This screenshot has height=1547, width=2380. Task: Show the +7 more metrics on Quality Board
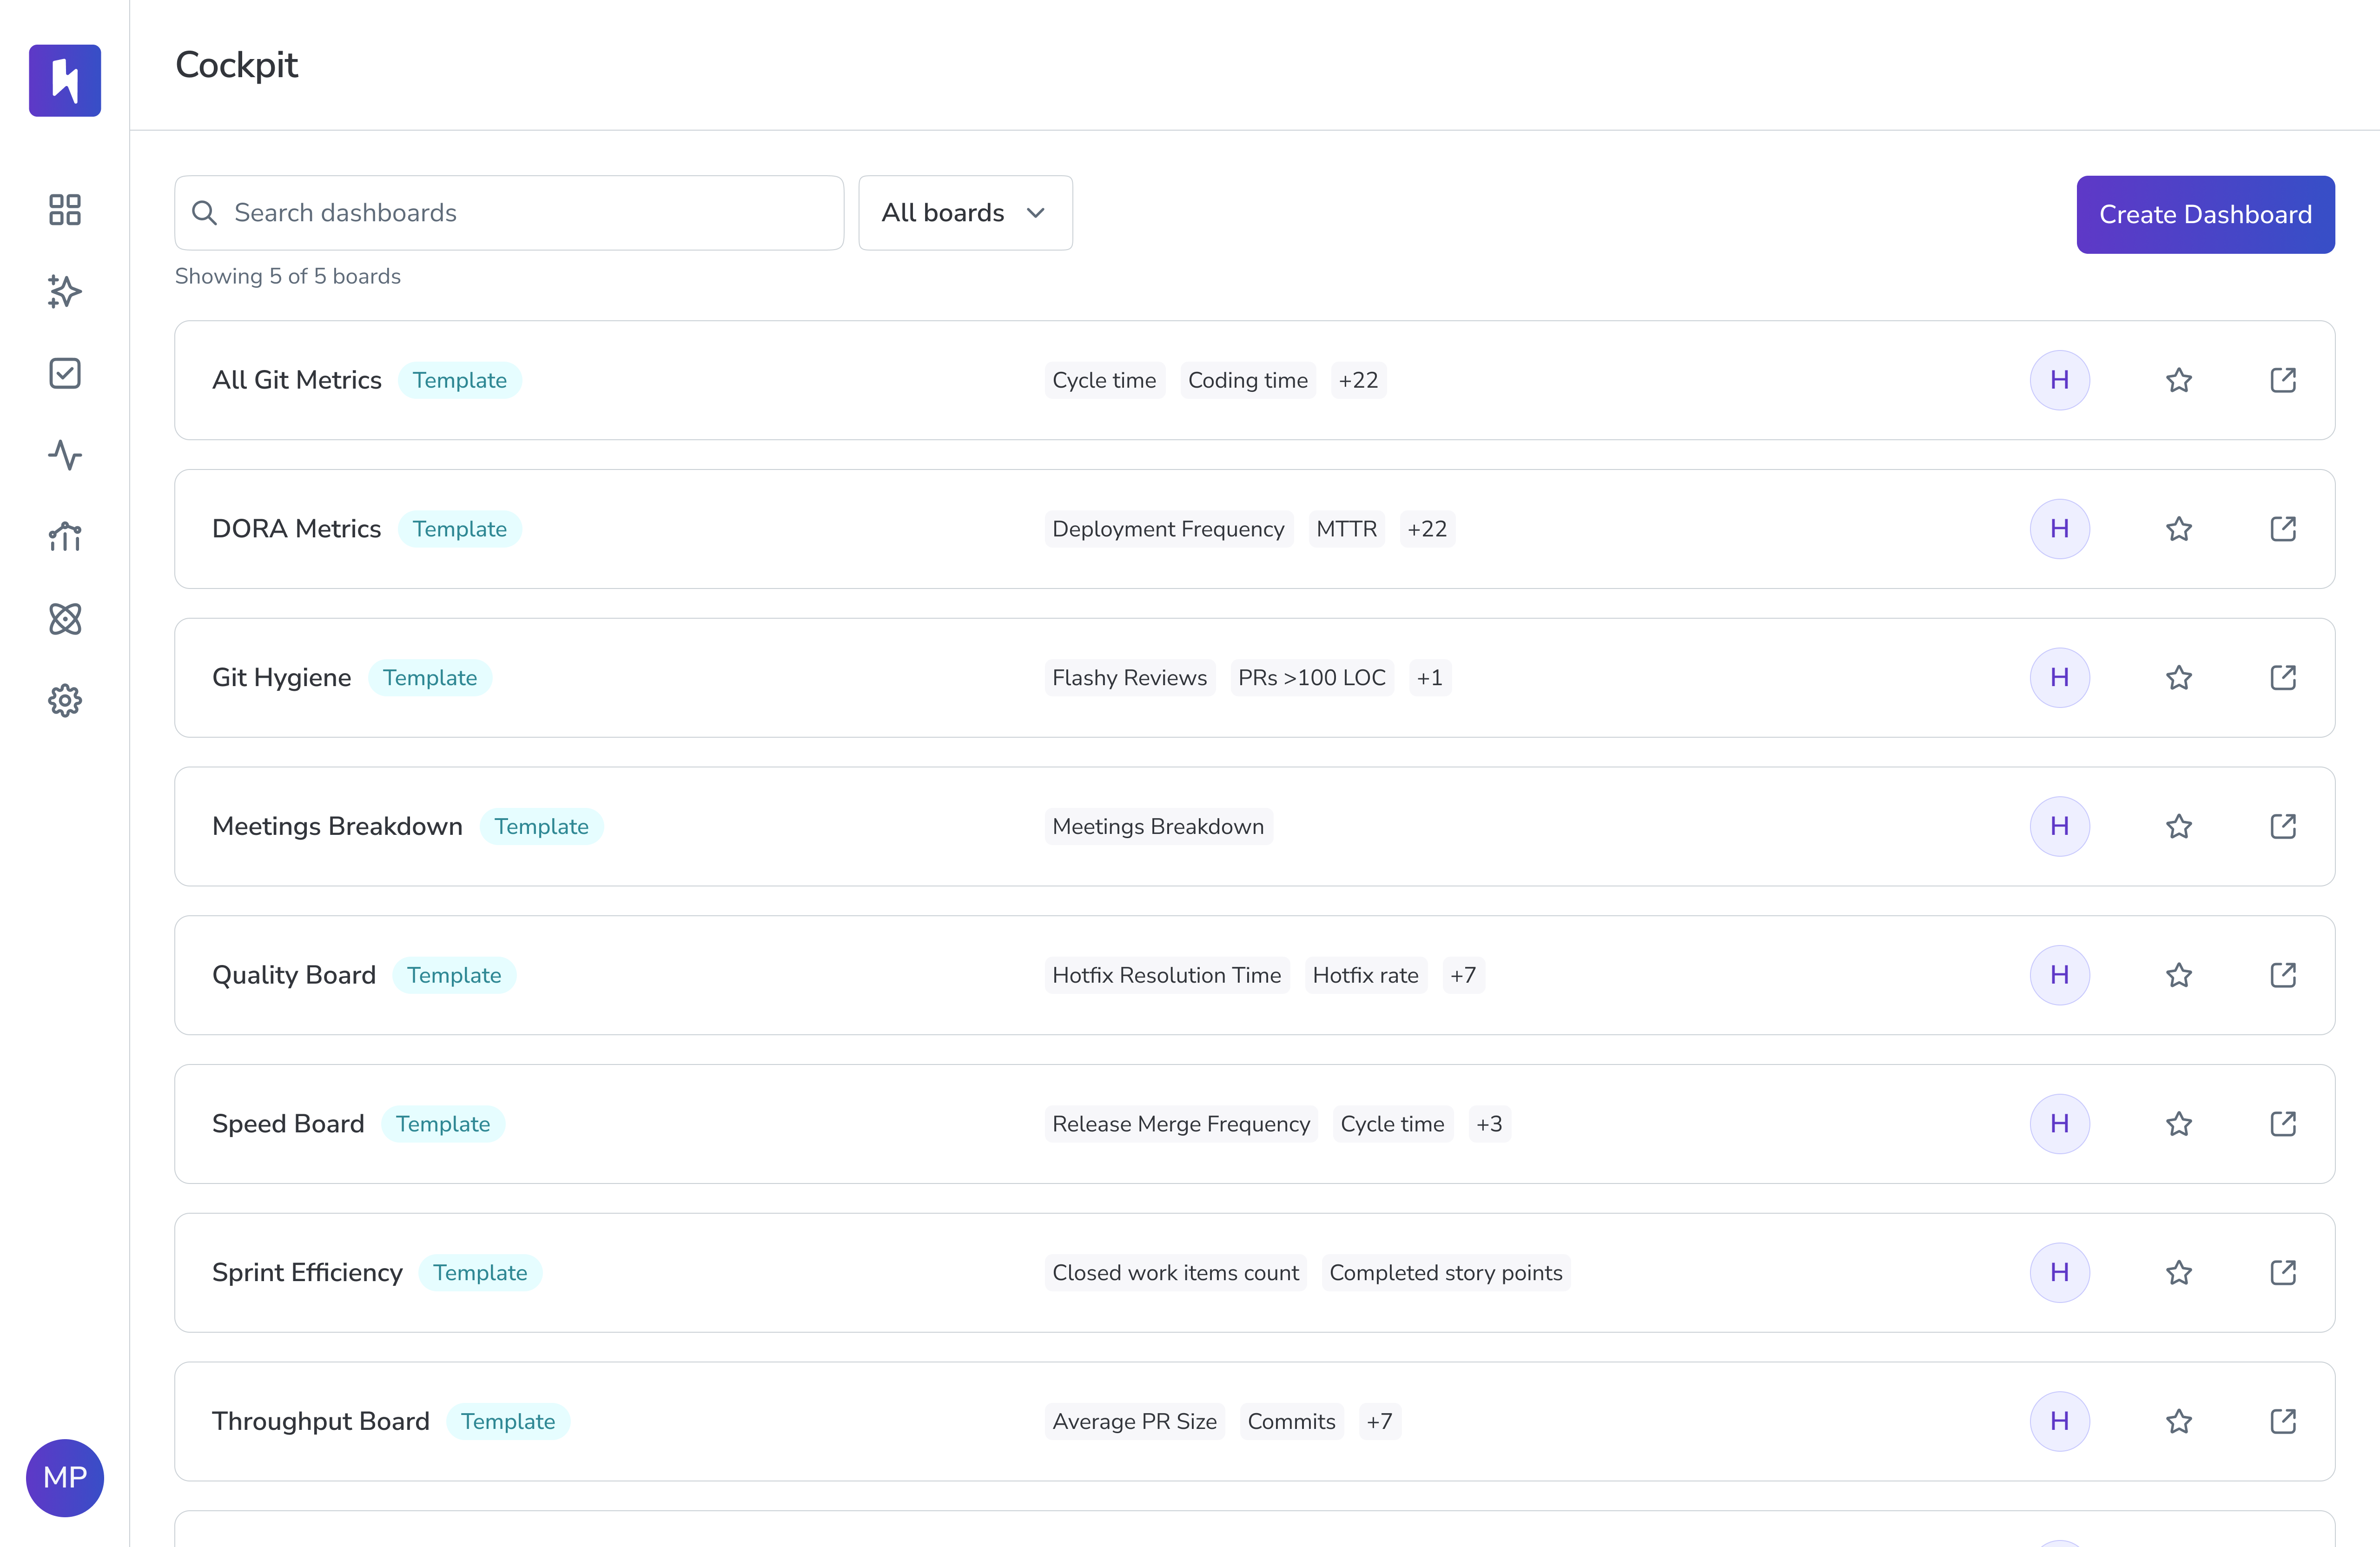[1463, 975]
